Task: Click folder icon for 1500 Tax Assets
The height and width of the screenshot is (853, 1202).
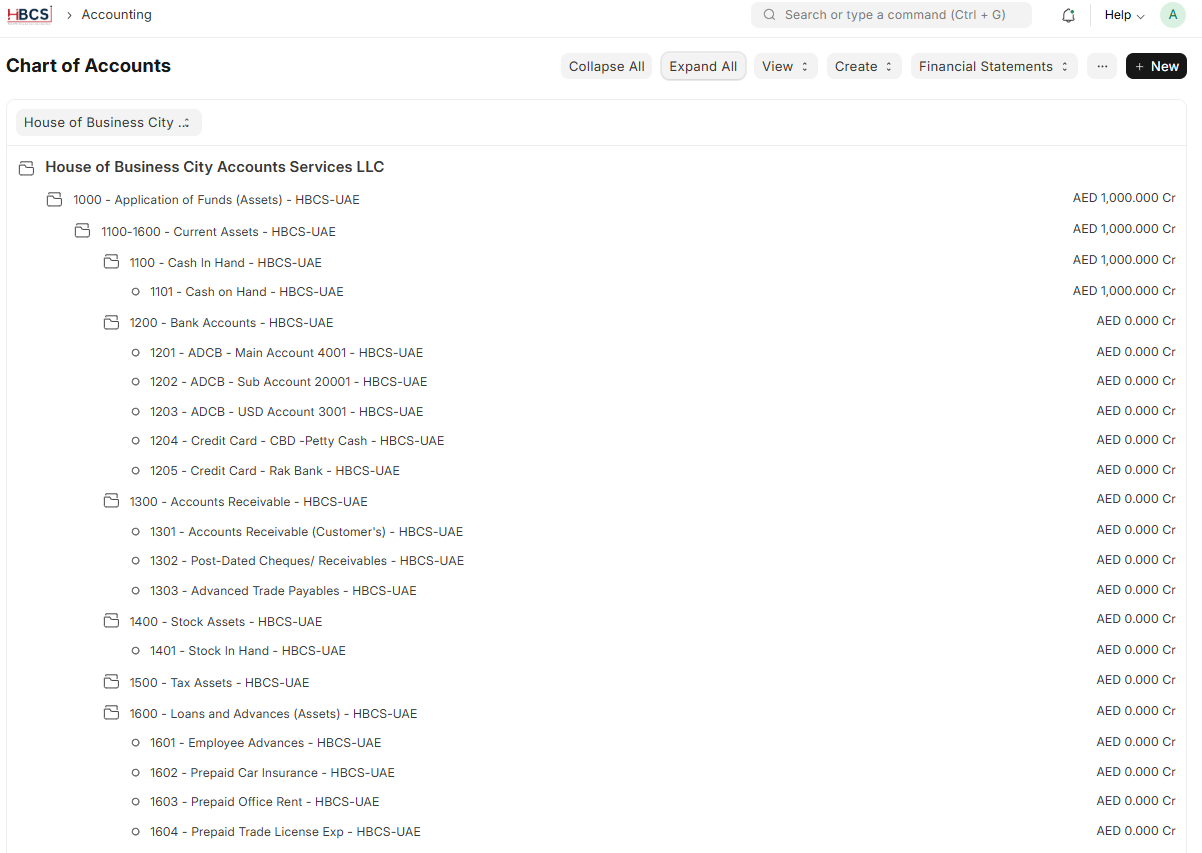Action: pyautogui.click(x=111, y=683)
